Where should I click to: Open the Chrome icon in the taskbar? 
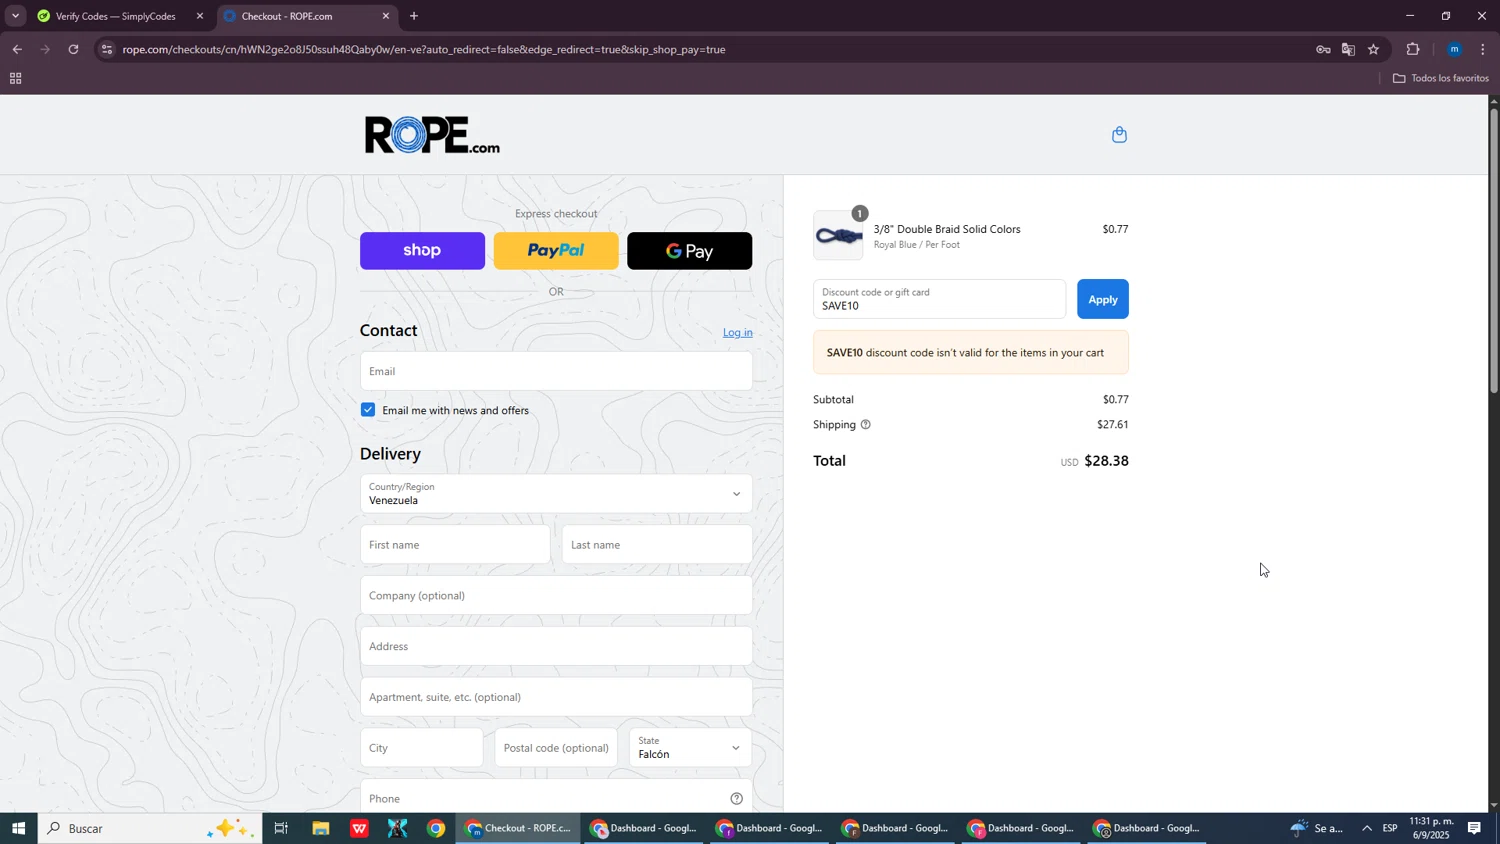(436, 828)
